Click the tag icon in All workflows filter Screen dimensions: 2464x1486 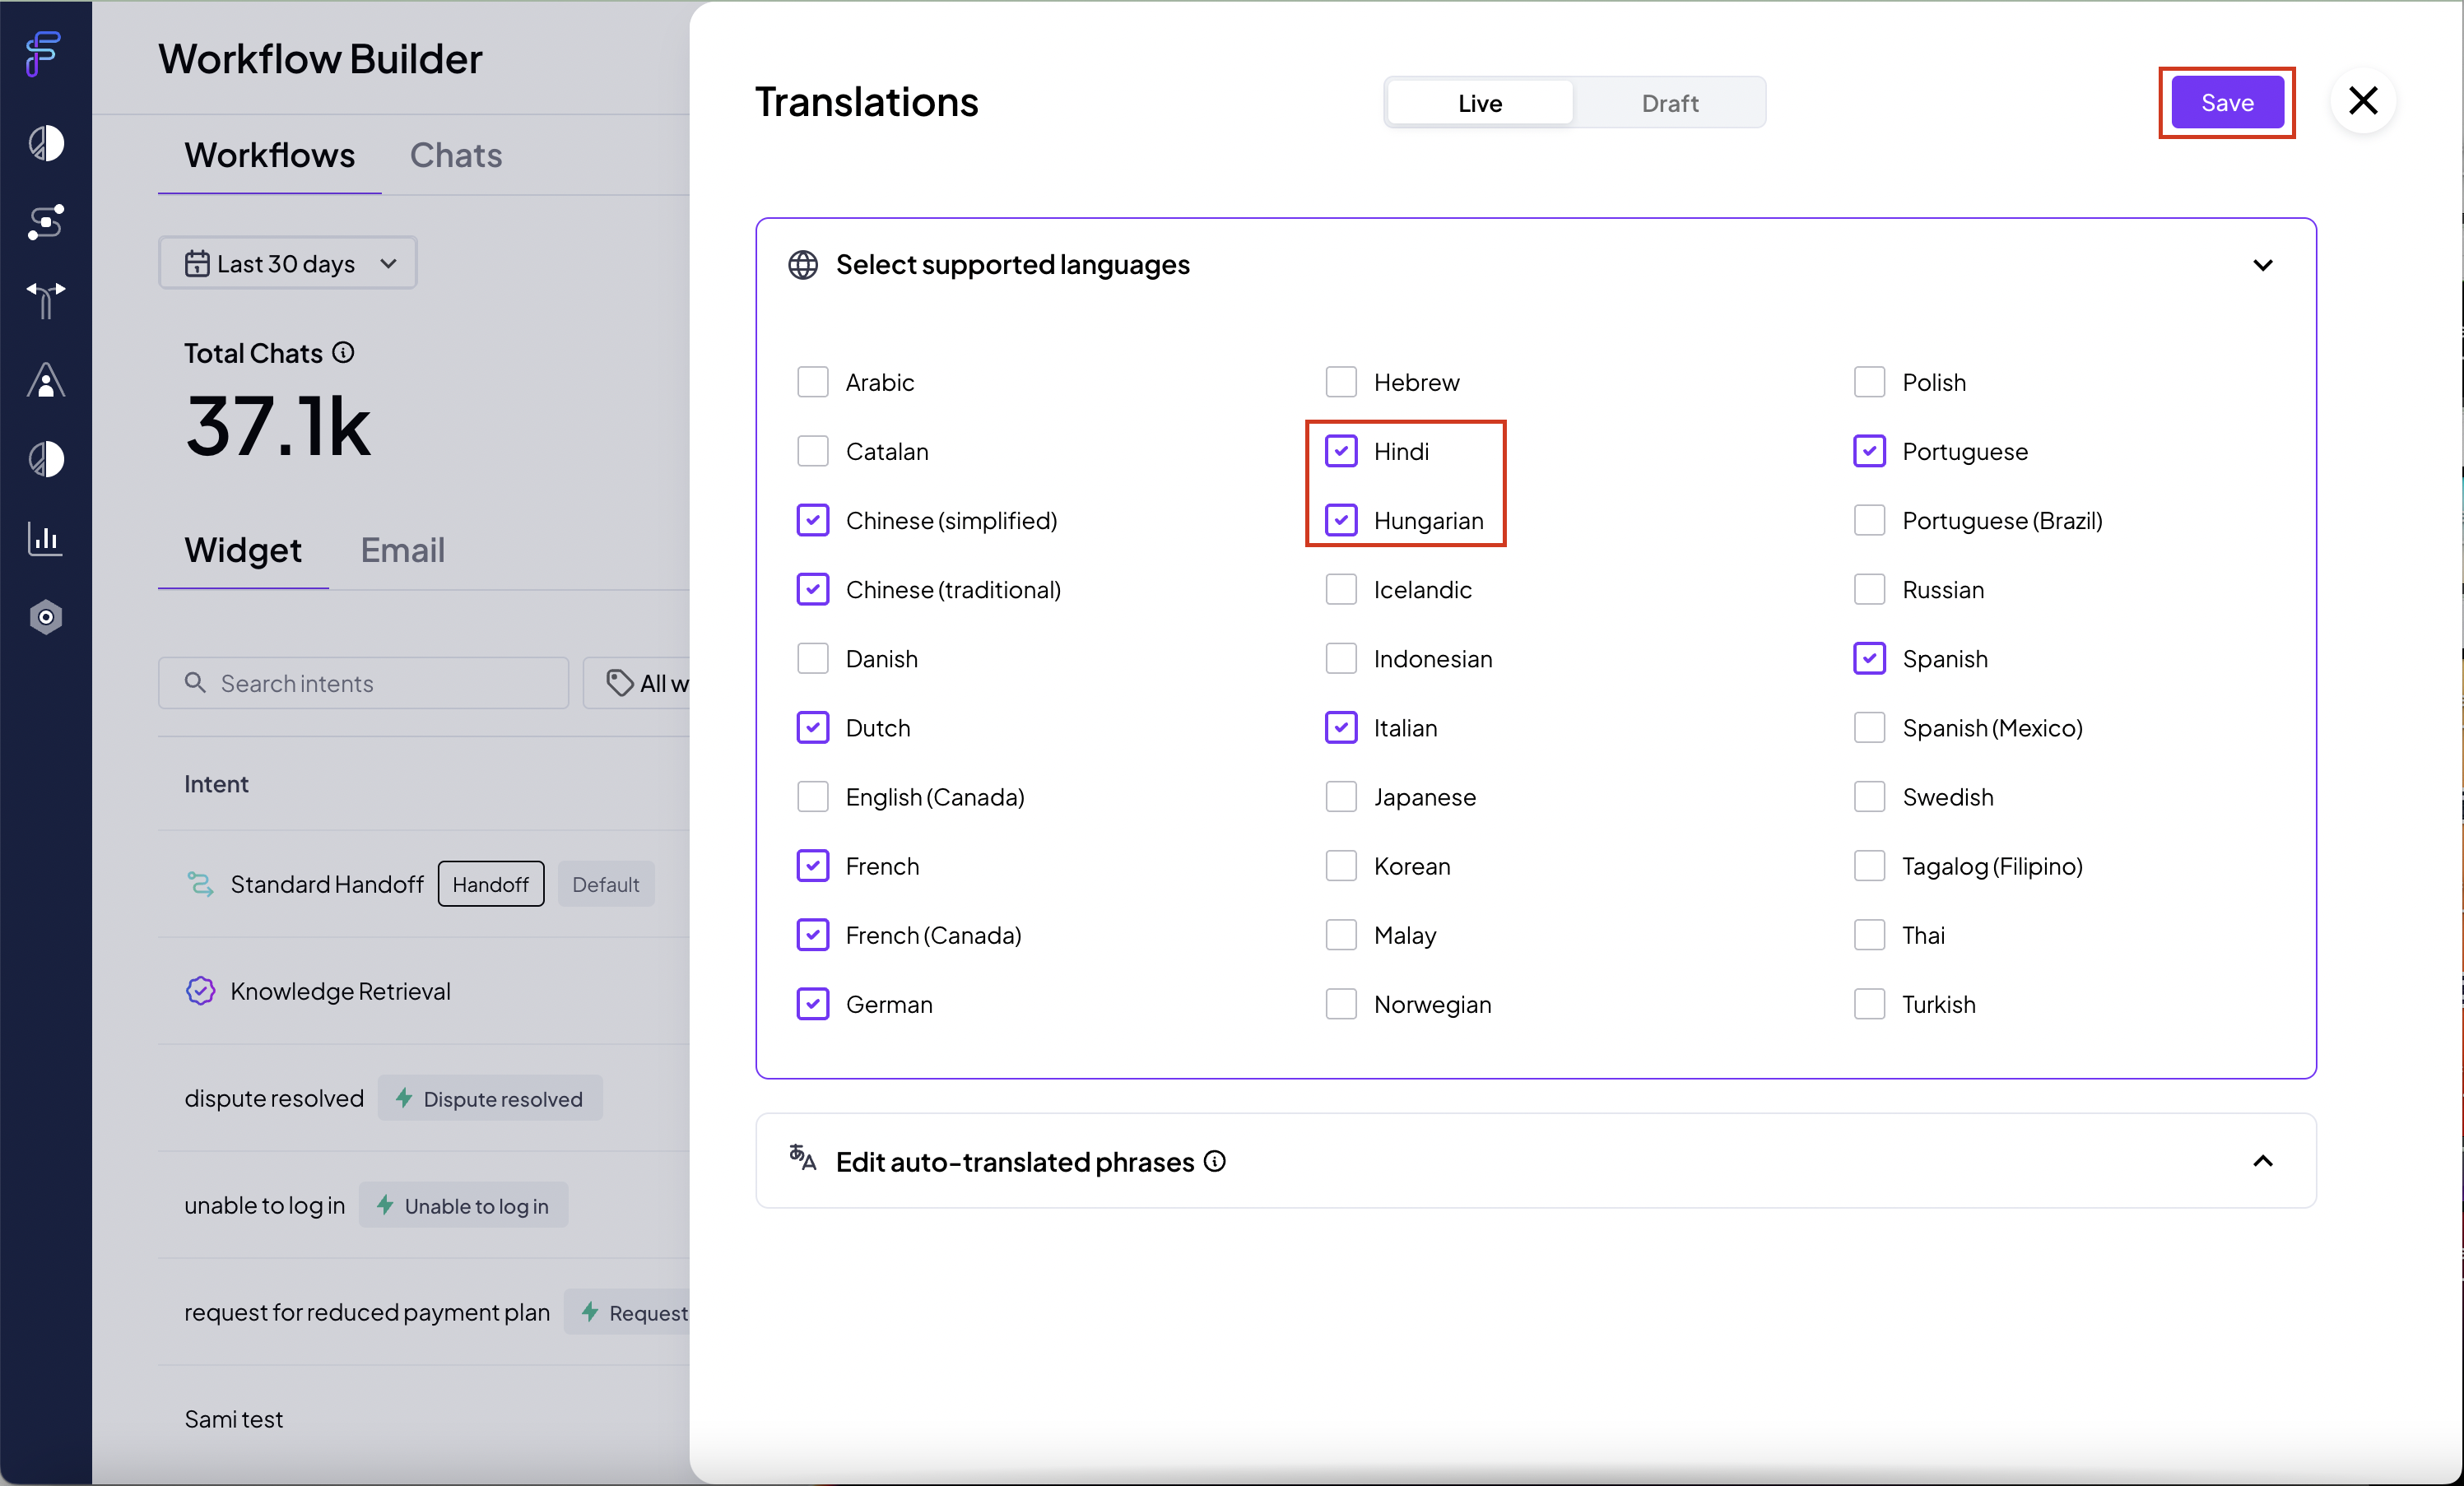coord(619,683)
